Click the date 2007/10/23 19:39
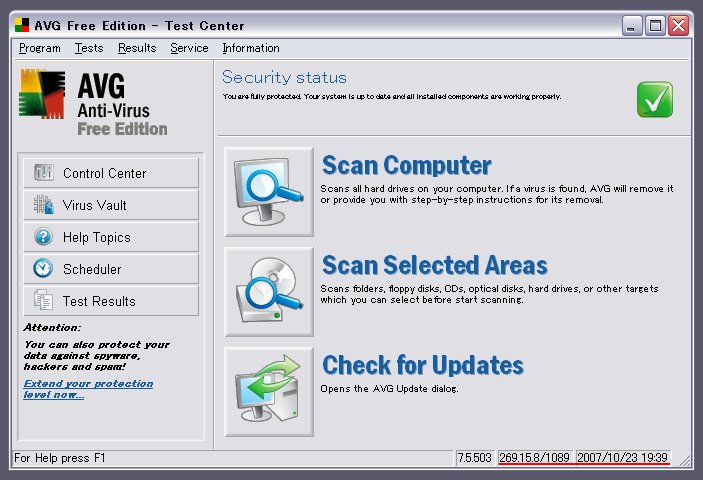 pos(623,458)
